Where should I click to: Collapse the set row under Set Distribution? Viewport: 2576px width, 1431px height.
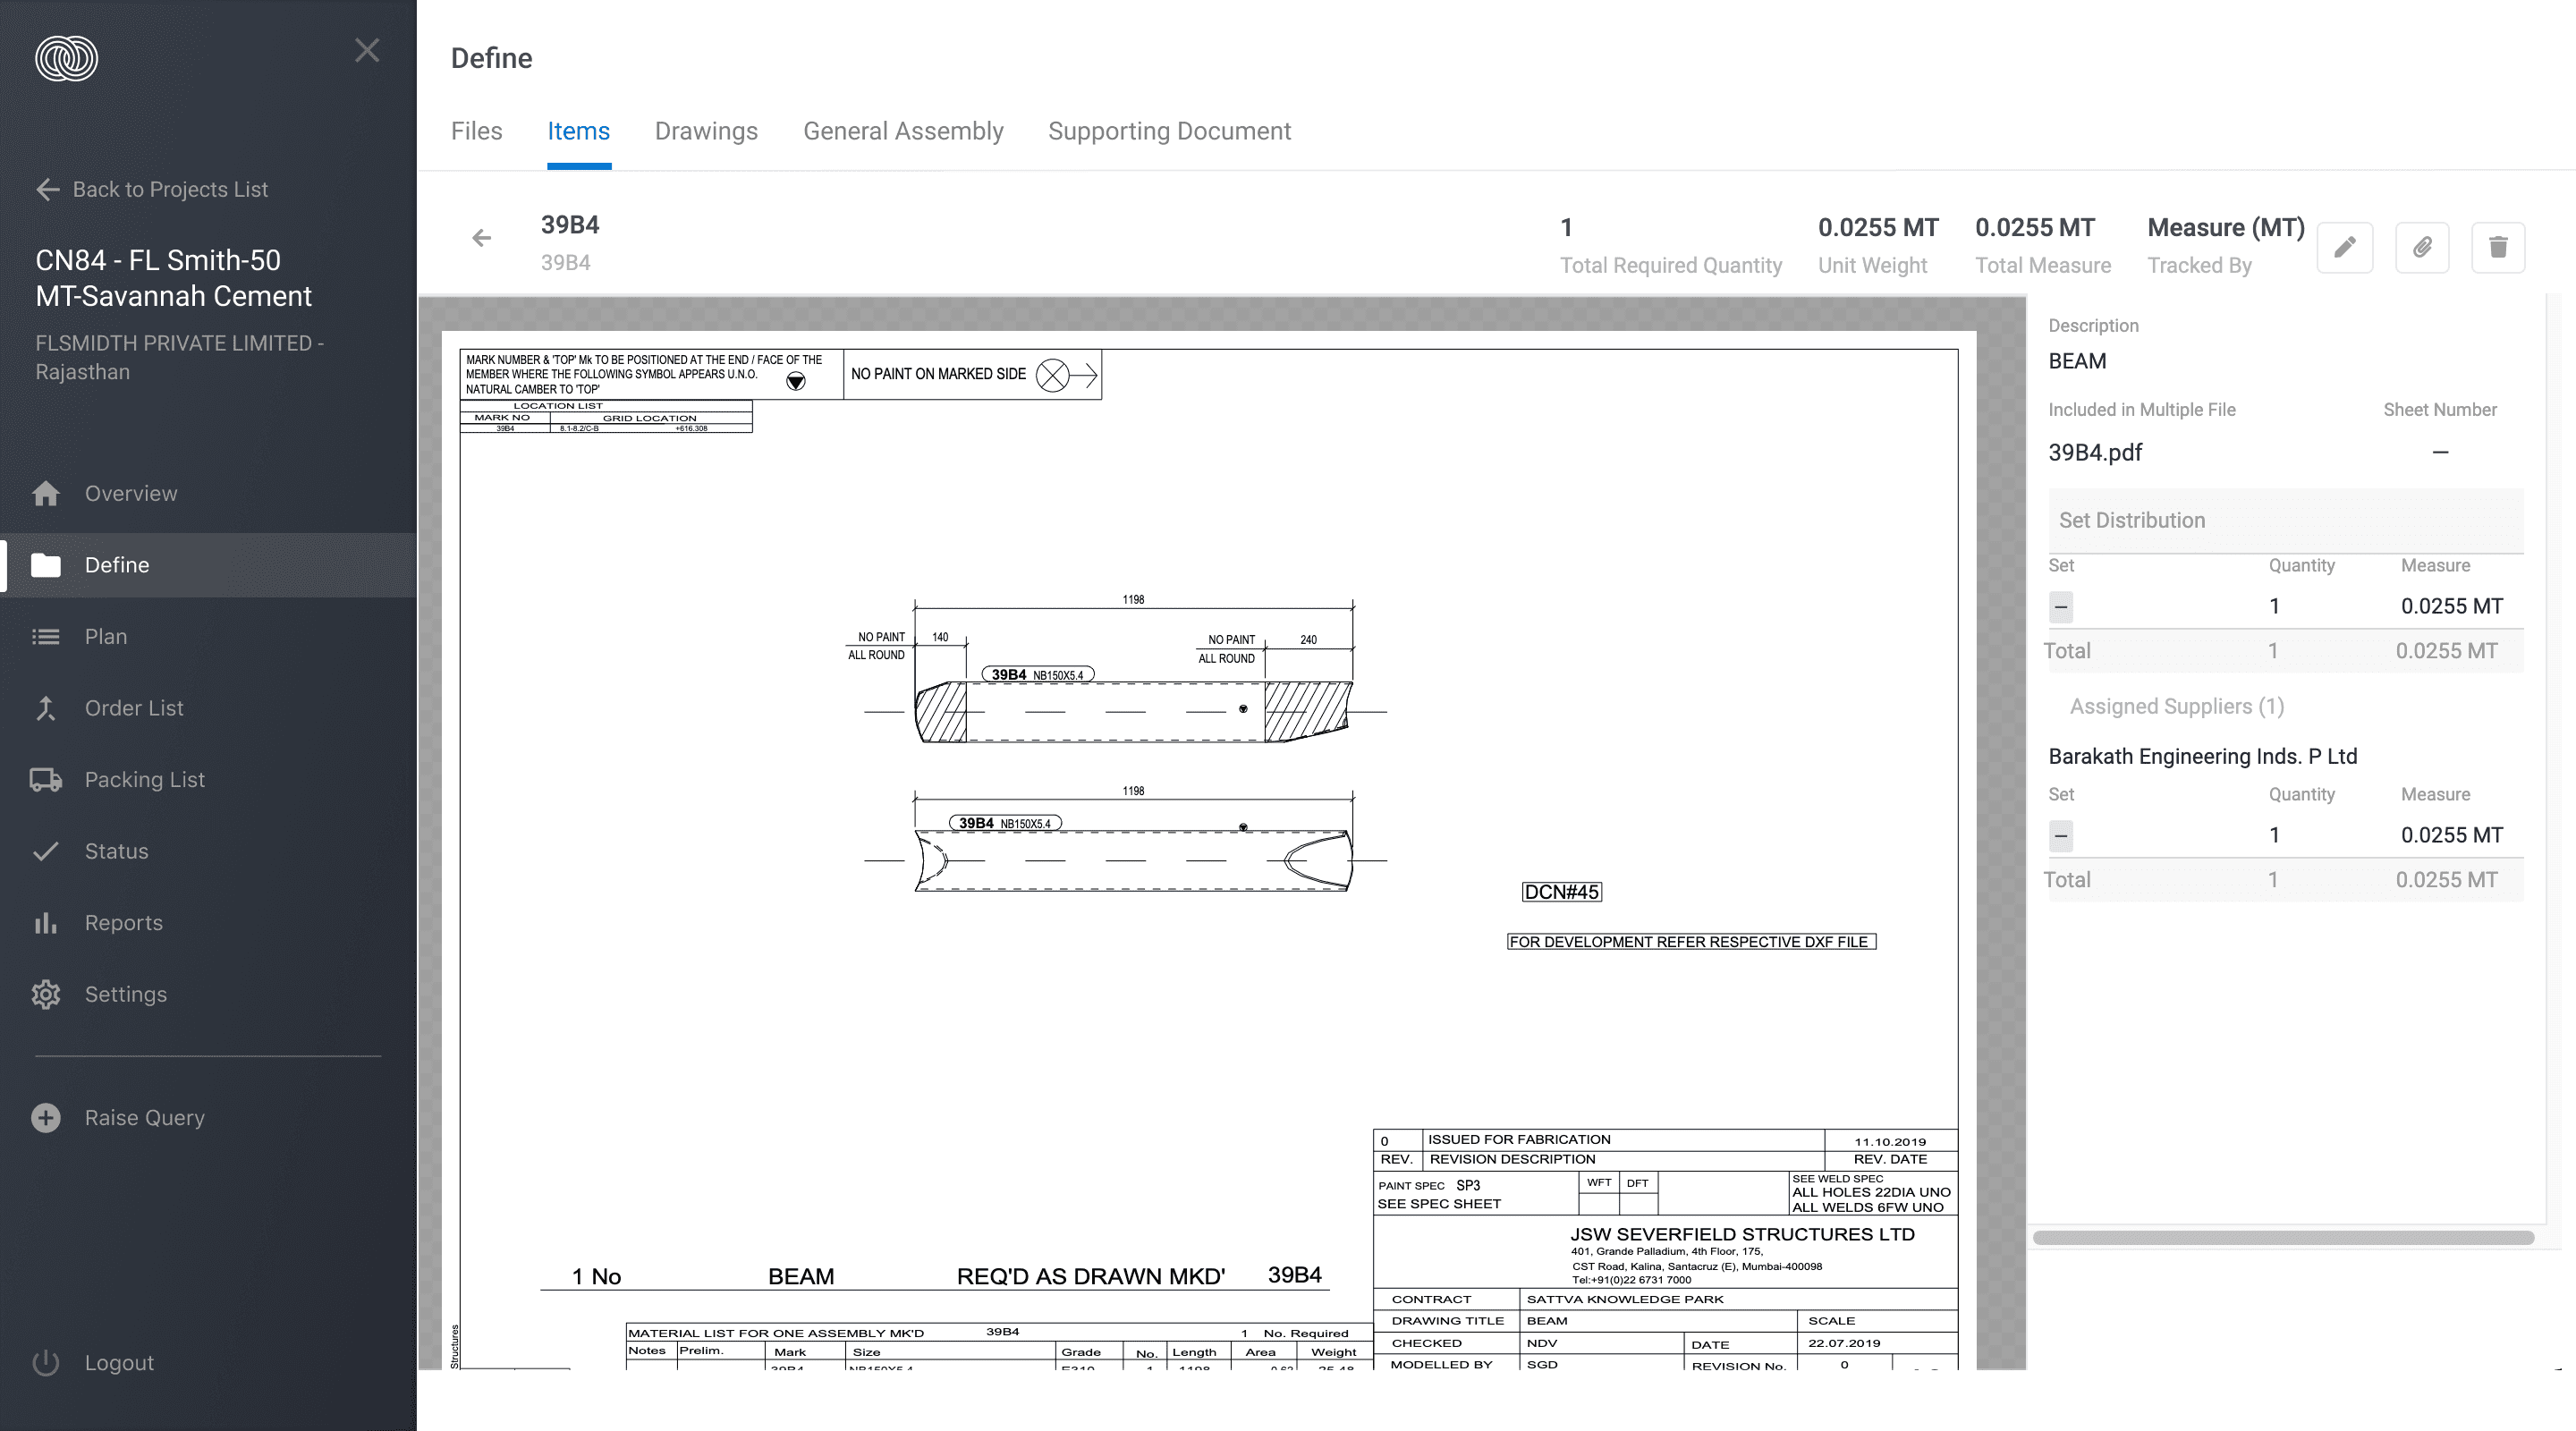tap(2061, 607)
